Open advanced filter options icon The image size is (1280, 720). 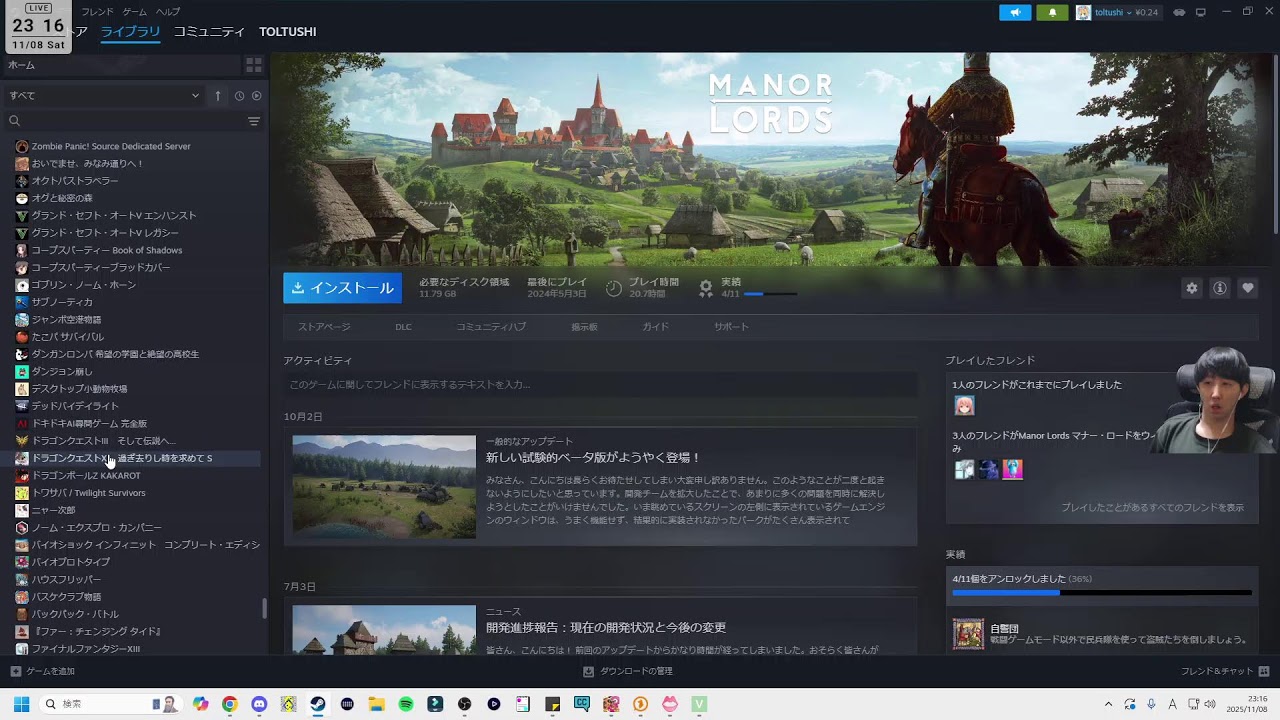click(x=254, y=121)
